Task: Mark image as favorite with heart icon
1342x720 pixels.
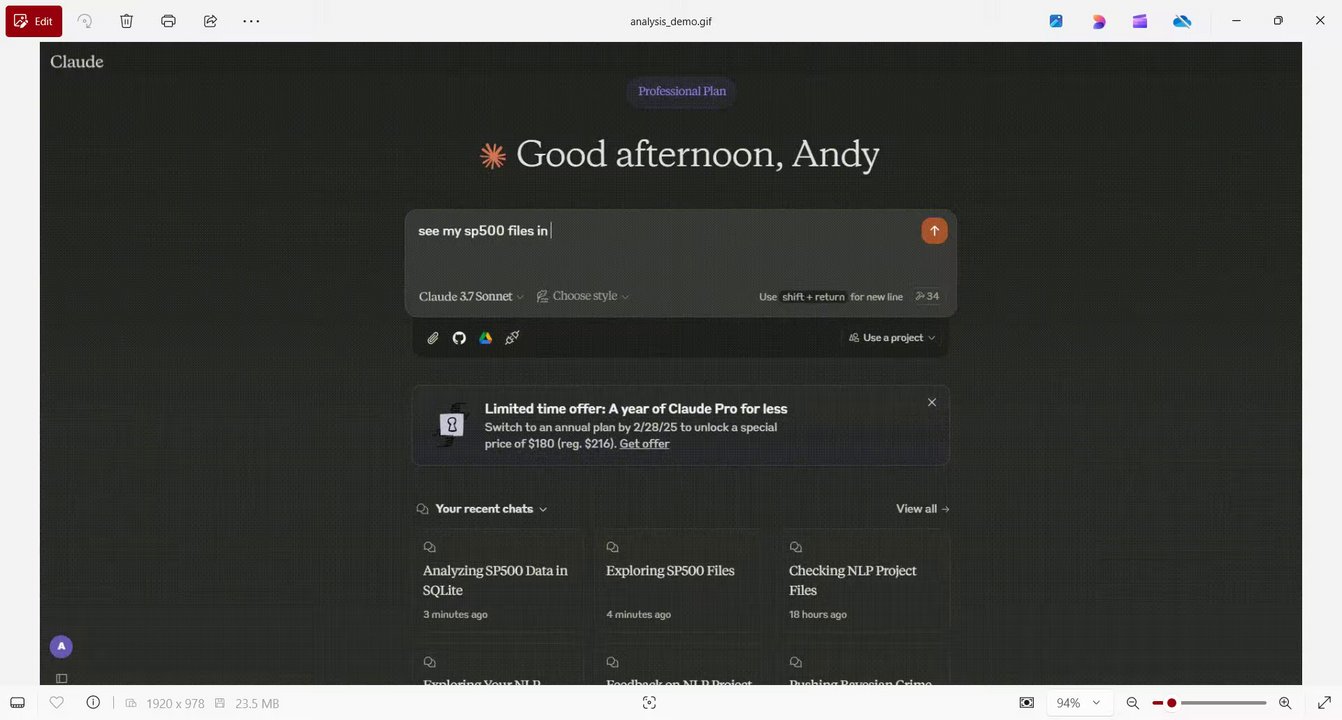Action: pos(57,703)
